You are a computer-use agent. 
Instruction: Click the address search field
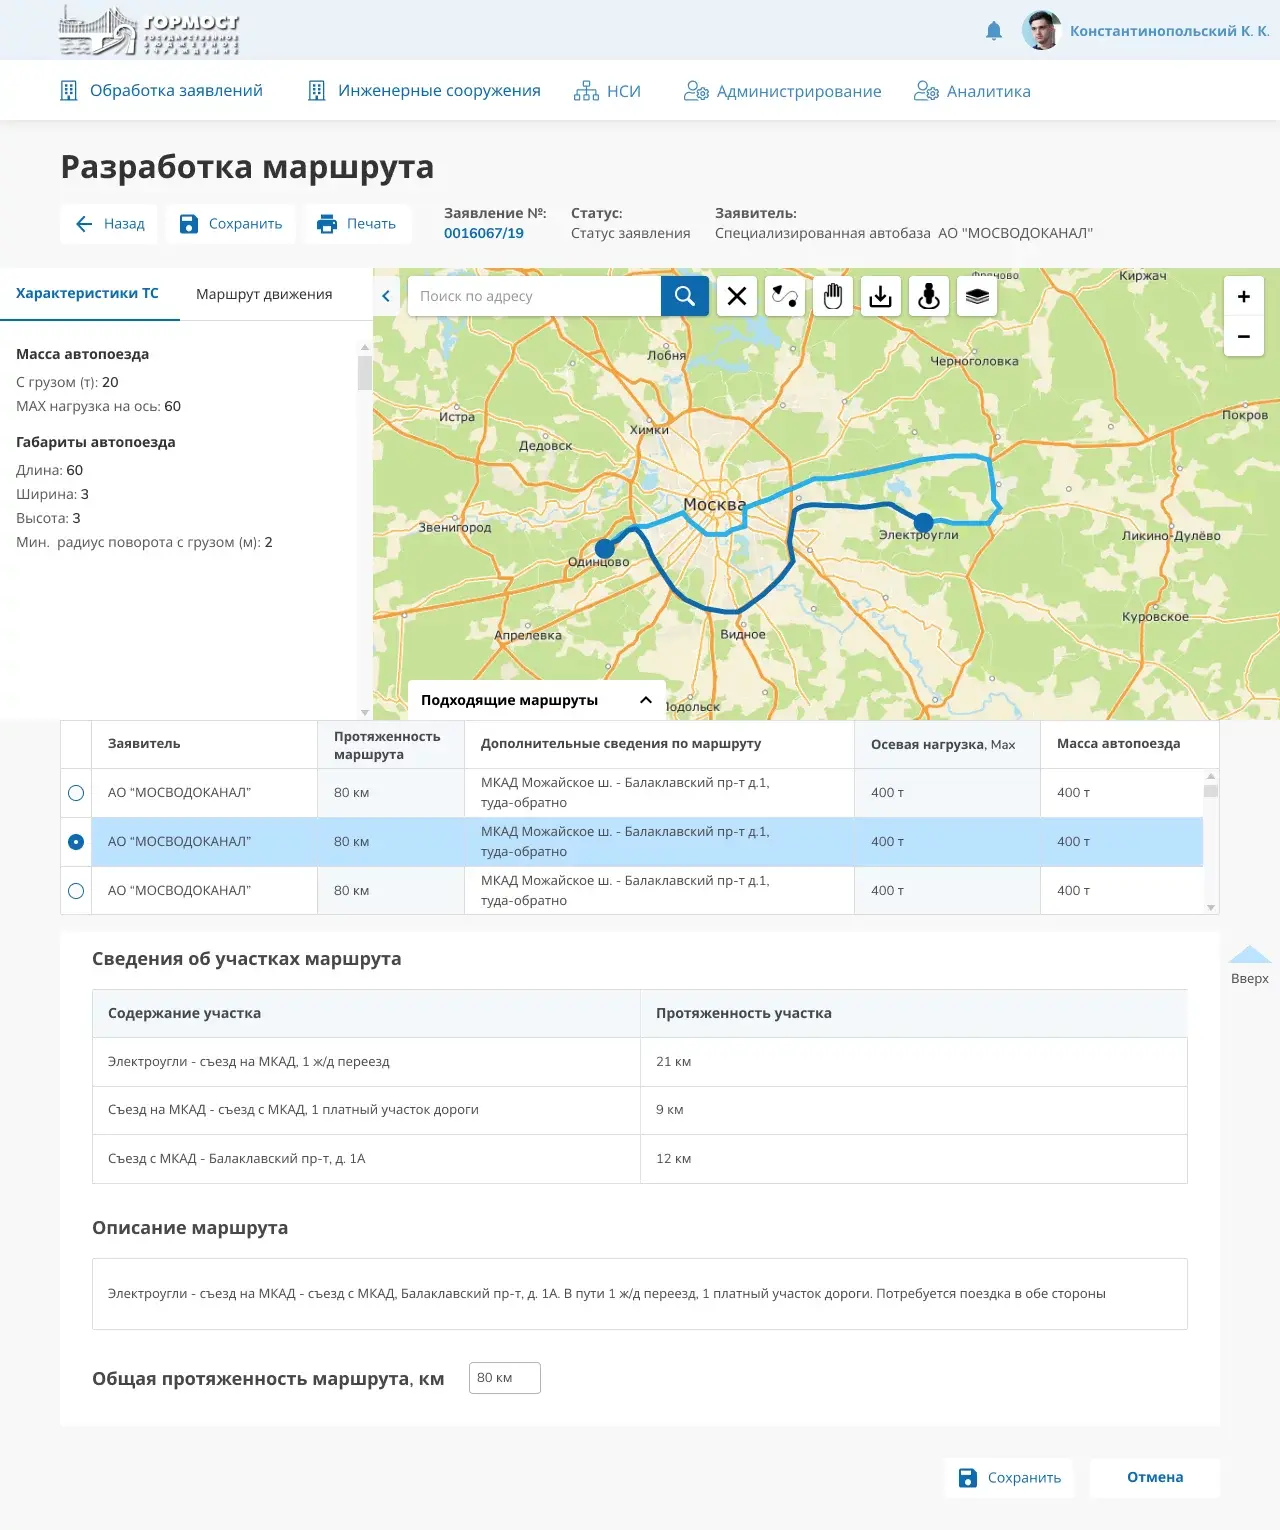(534, 296)
